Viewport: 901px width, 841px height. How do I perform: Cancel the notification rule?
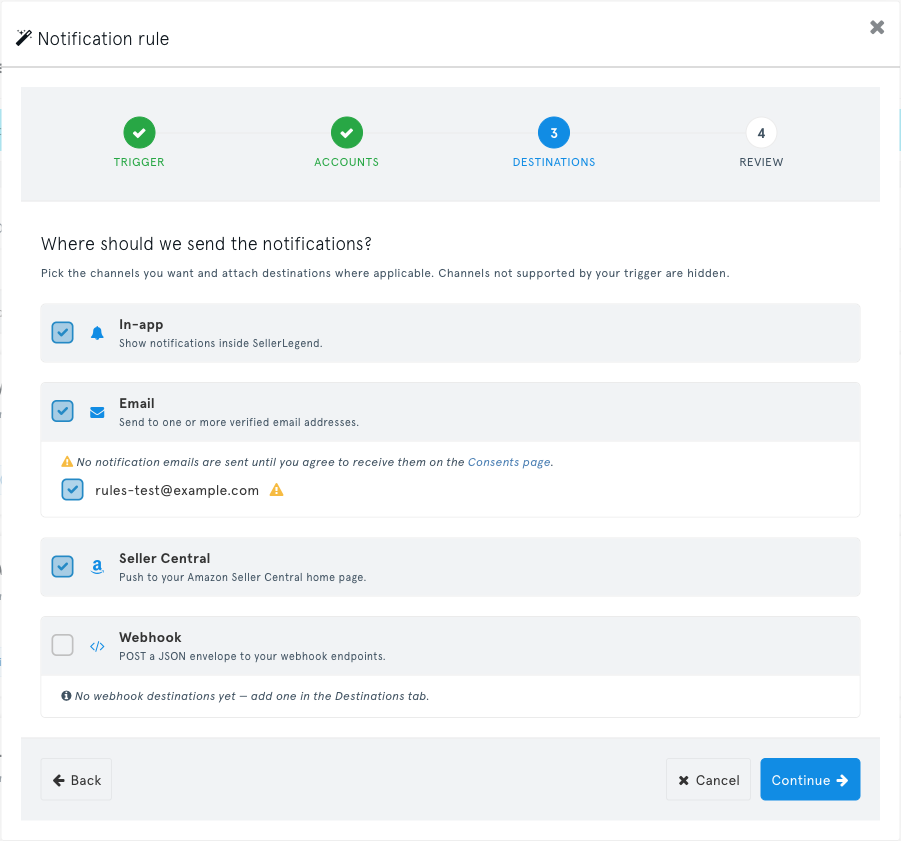[x=709, y=780]
